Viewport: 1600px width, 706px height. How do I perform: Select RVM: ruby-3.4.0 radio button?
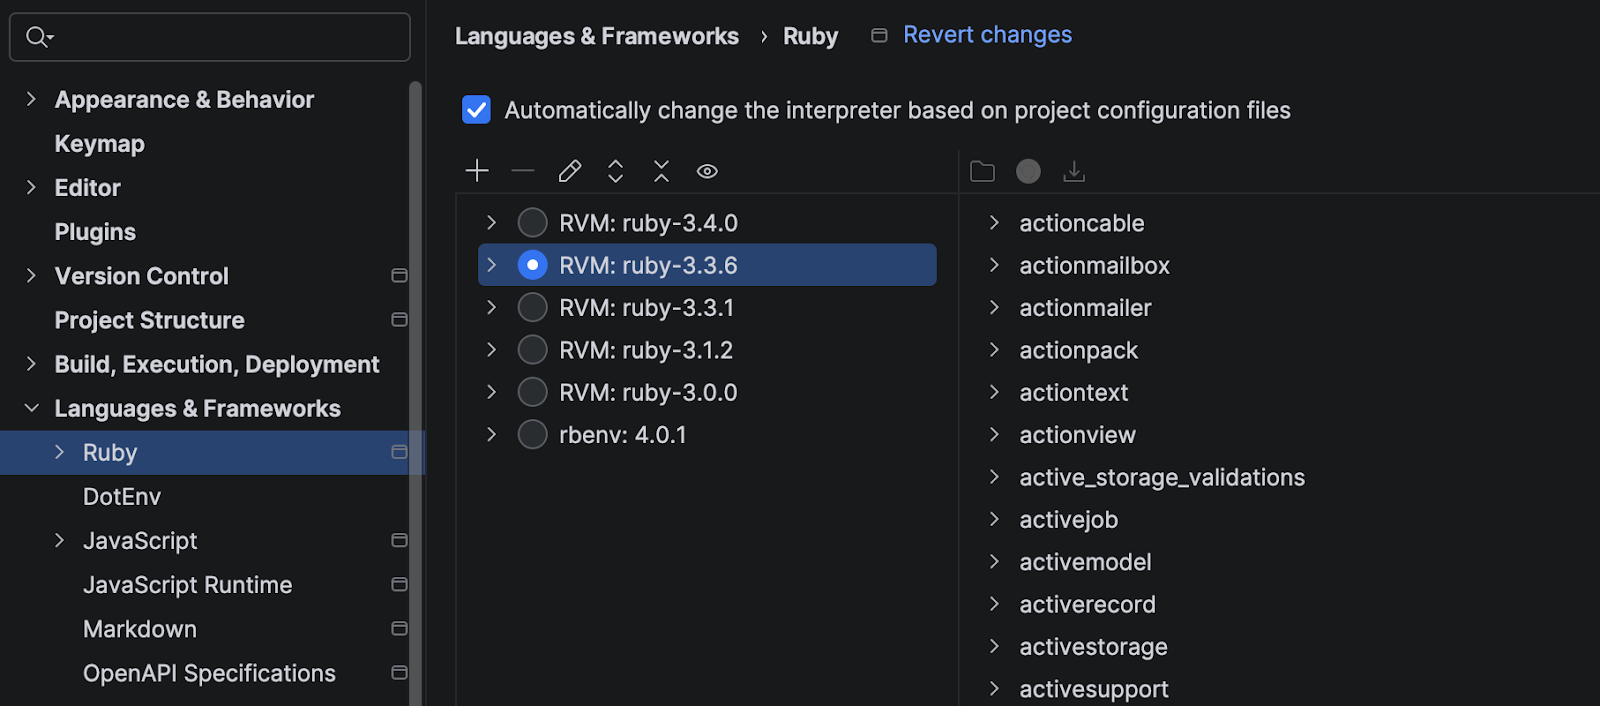(x=532, y=223)
